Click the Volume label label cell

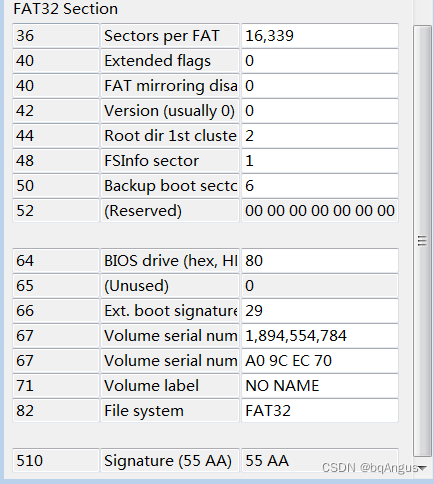pyautogui.click(x=170, y=386)
